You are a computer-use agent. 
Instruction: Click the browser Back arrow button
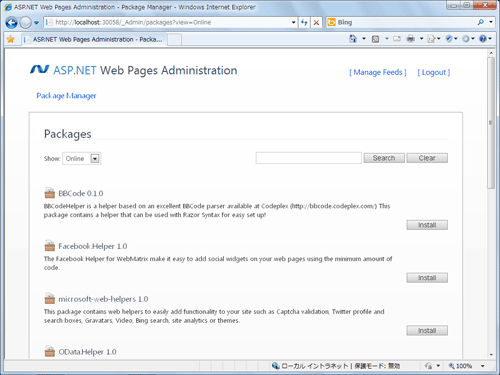point(11,23)
